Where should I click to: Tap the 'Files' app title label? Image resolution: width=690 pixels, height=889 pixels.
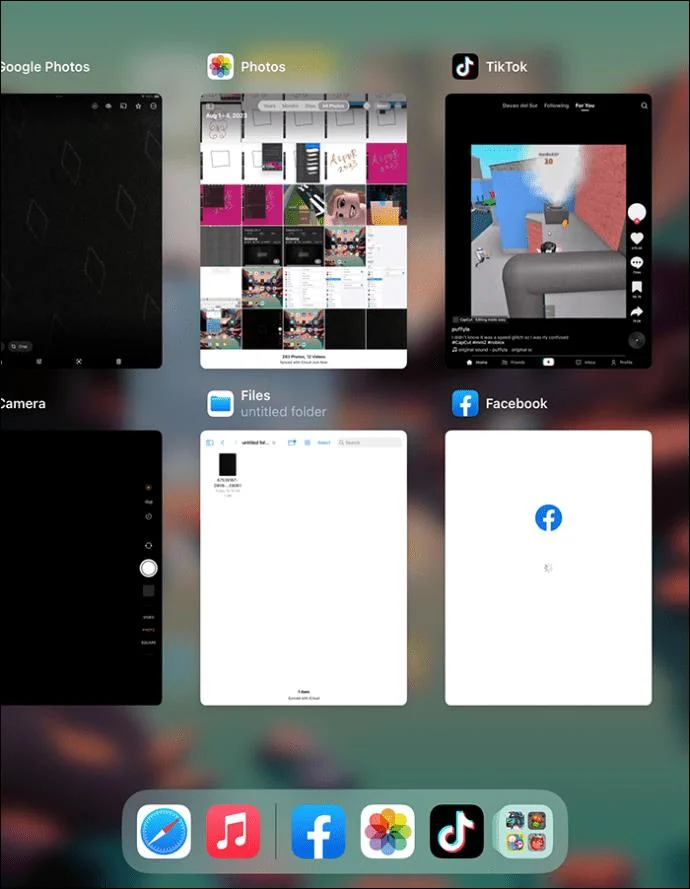255,396
